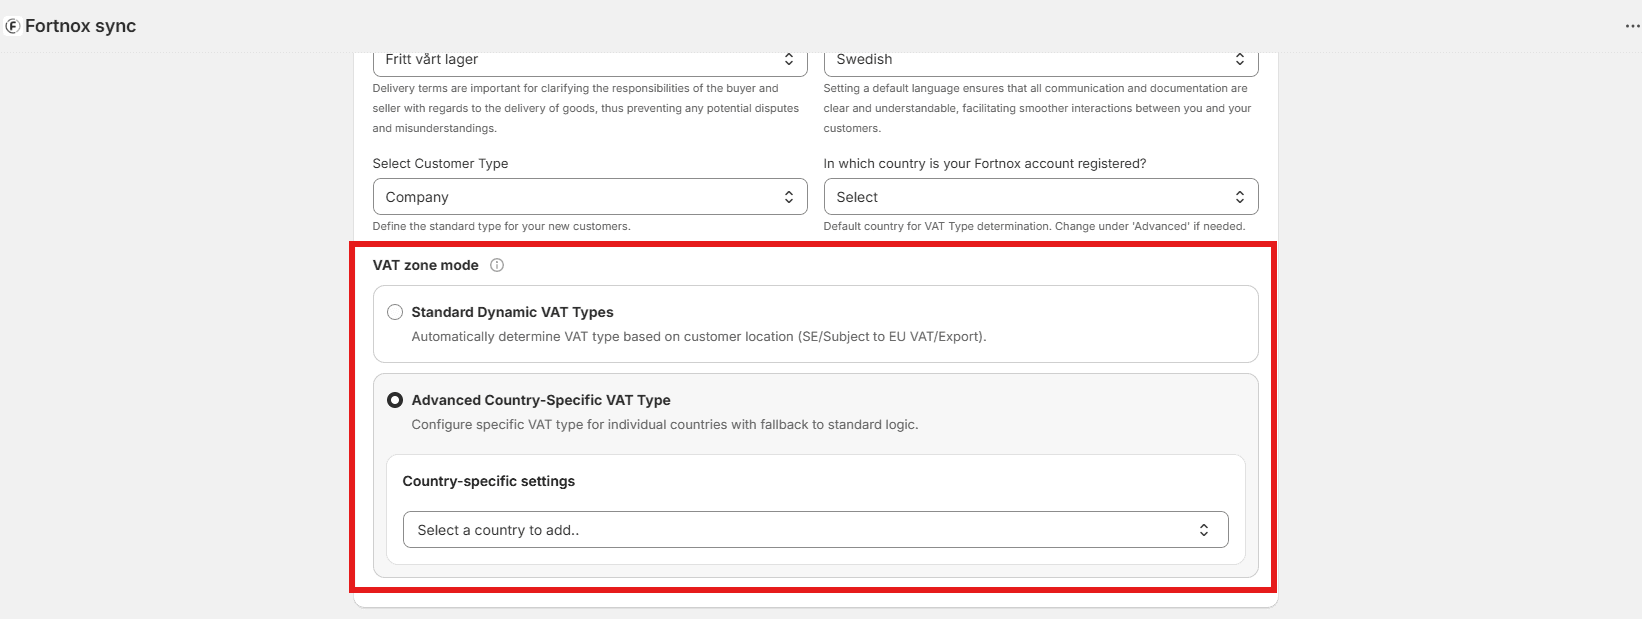Click chevron arrows on Fortnox account country field
Screen dimensions: 1642x619
tap(1239, 197)
